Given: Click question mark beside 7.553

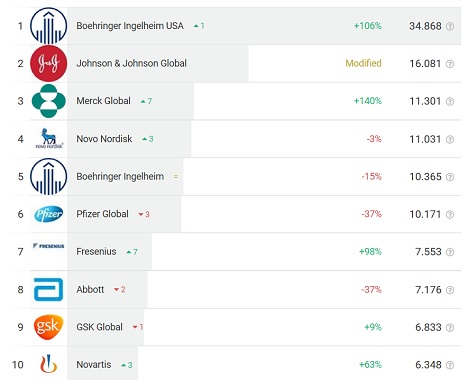Looking at the screenshot, I should pyautogui.click(x=450, y=252).
